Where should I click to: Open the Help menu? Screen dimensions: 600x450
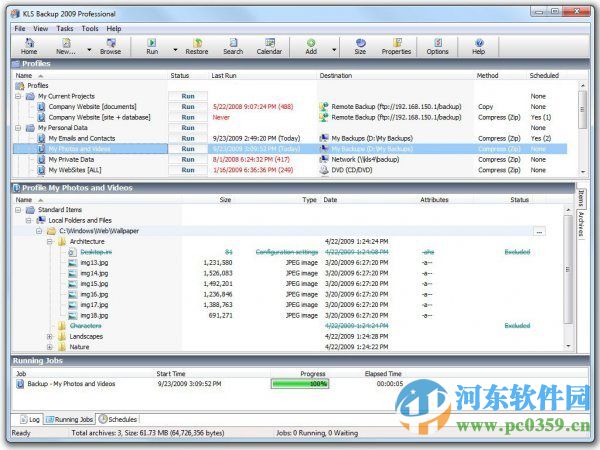[x=114, y=29]
